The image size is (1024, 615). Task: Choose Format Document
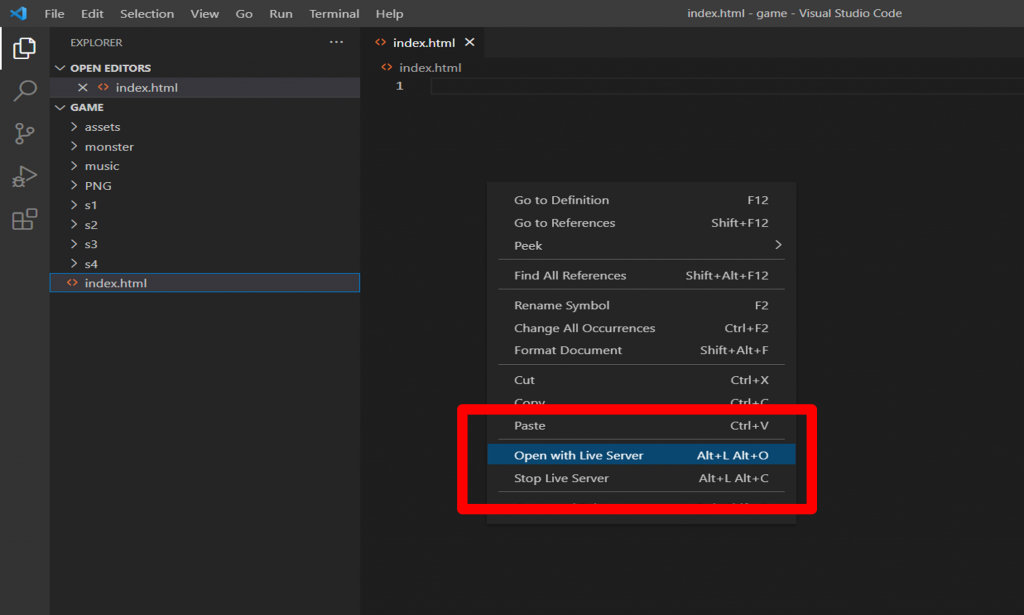click(x=641, y=350)
